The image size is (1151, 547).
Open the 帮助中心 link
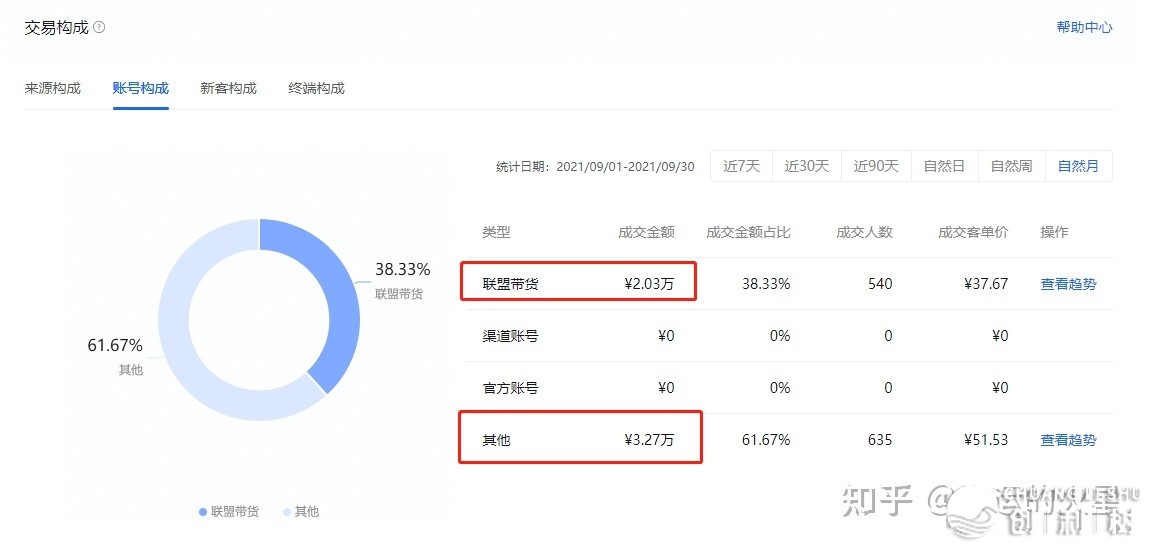(1084, 28)
